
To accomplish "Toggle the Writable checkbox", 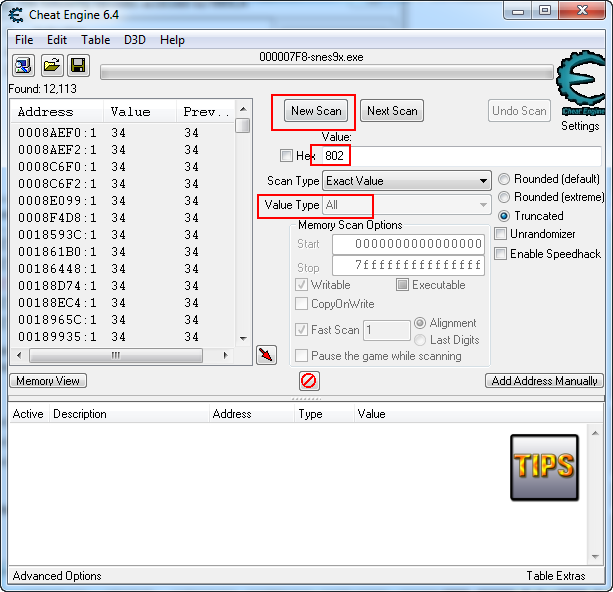I will [x=301, y=285].
